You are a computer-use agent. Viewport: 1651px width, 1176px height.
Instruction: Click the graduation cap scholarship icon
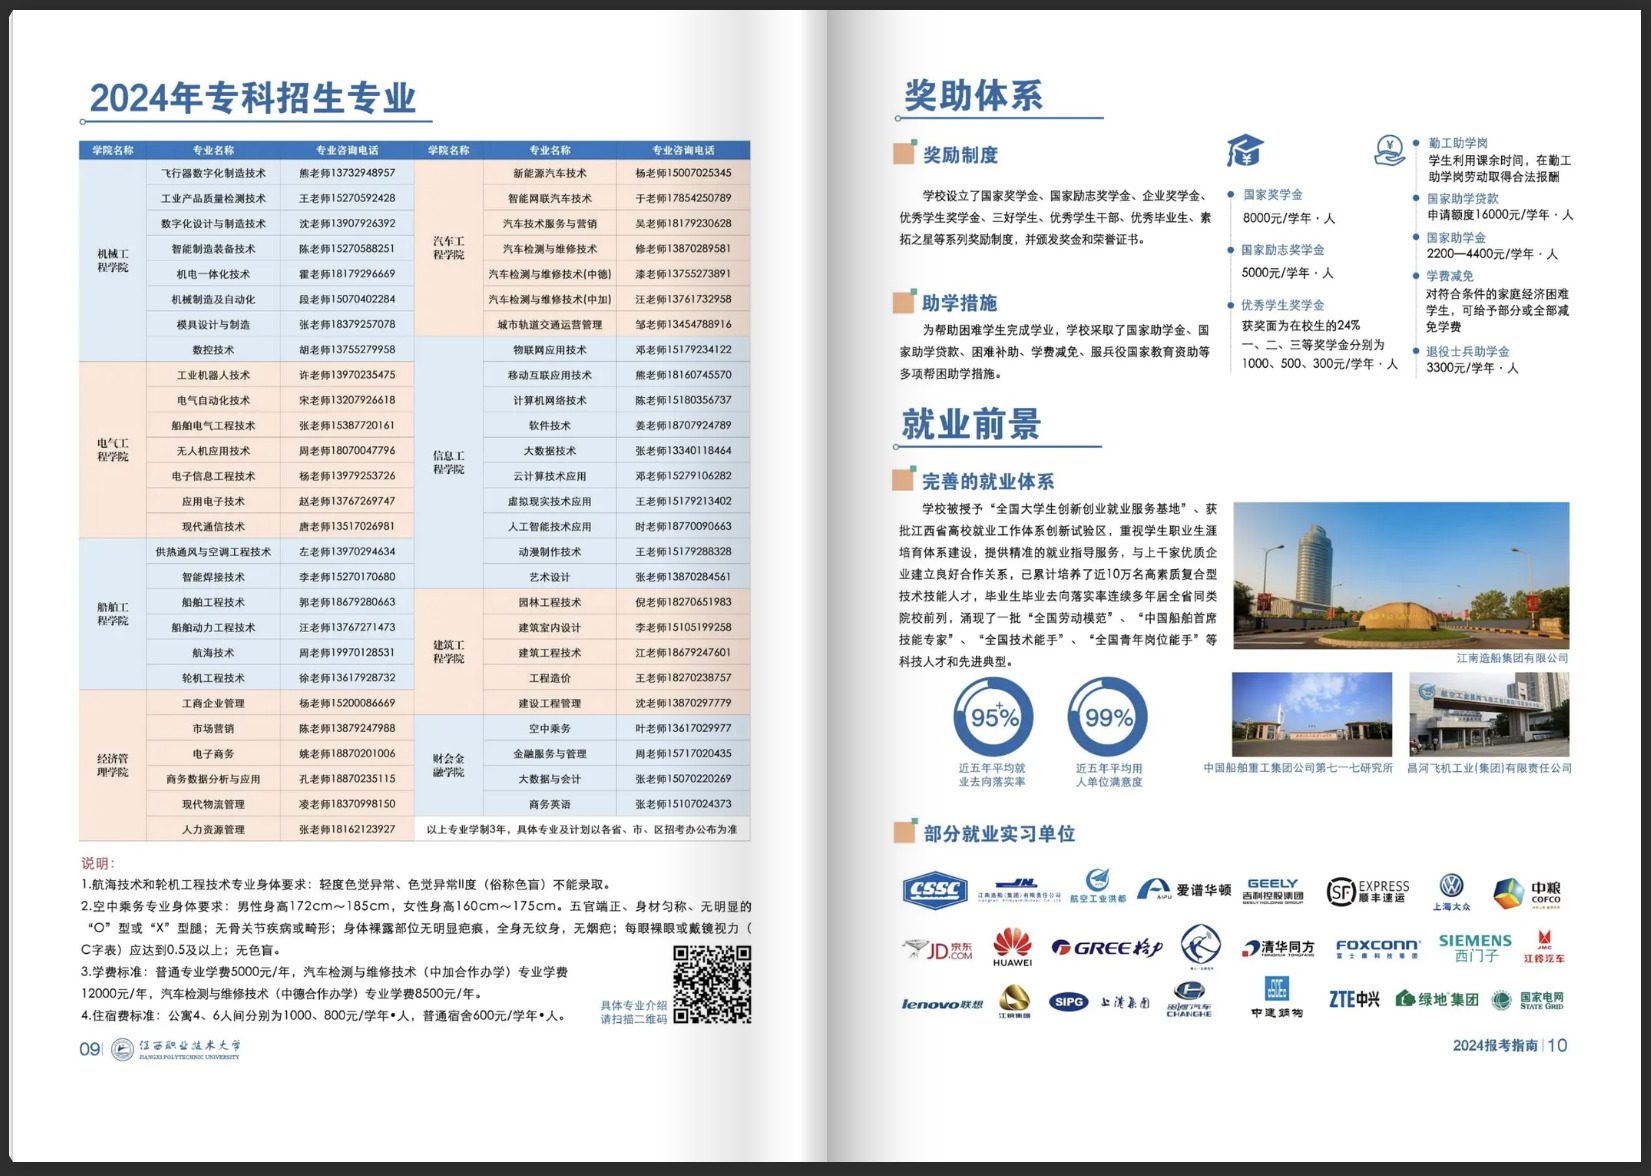coord(1245,151)
